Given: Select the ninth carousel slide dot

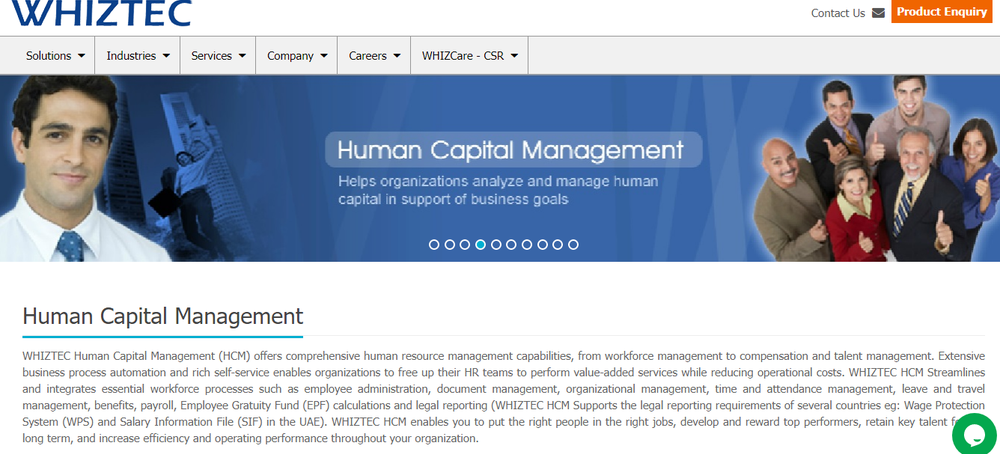Looking at the screenshot, I should click(558, 244).
